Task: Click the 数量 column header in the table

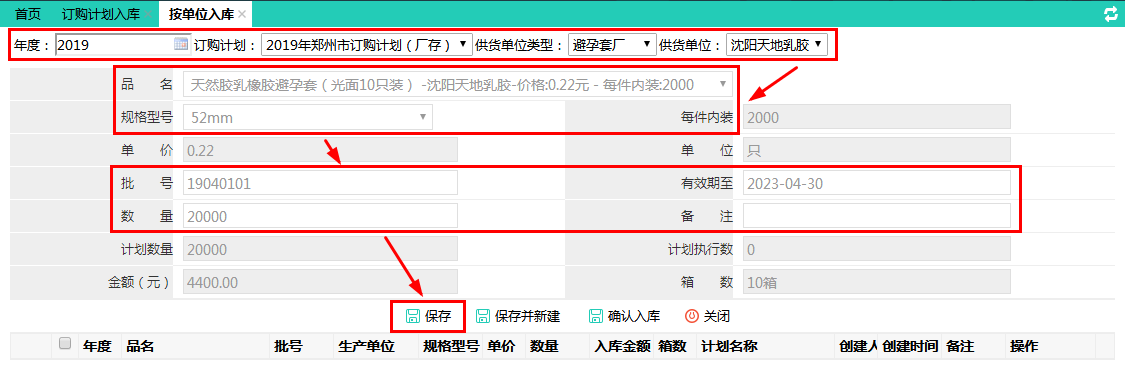Action: 545,347
